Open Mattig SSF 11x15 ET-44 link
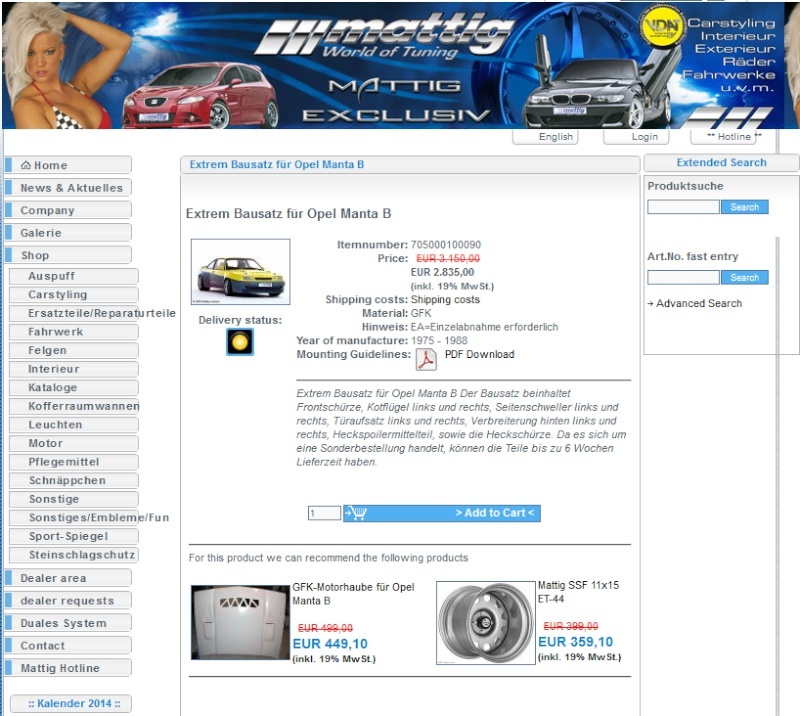The image size is (800, 716). [x=579, y=592]
